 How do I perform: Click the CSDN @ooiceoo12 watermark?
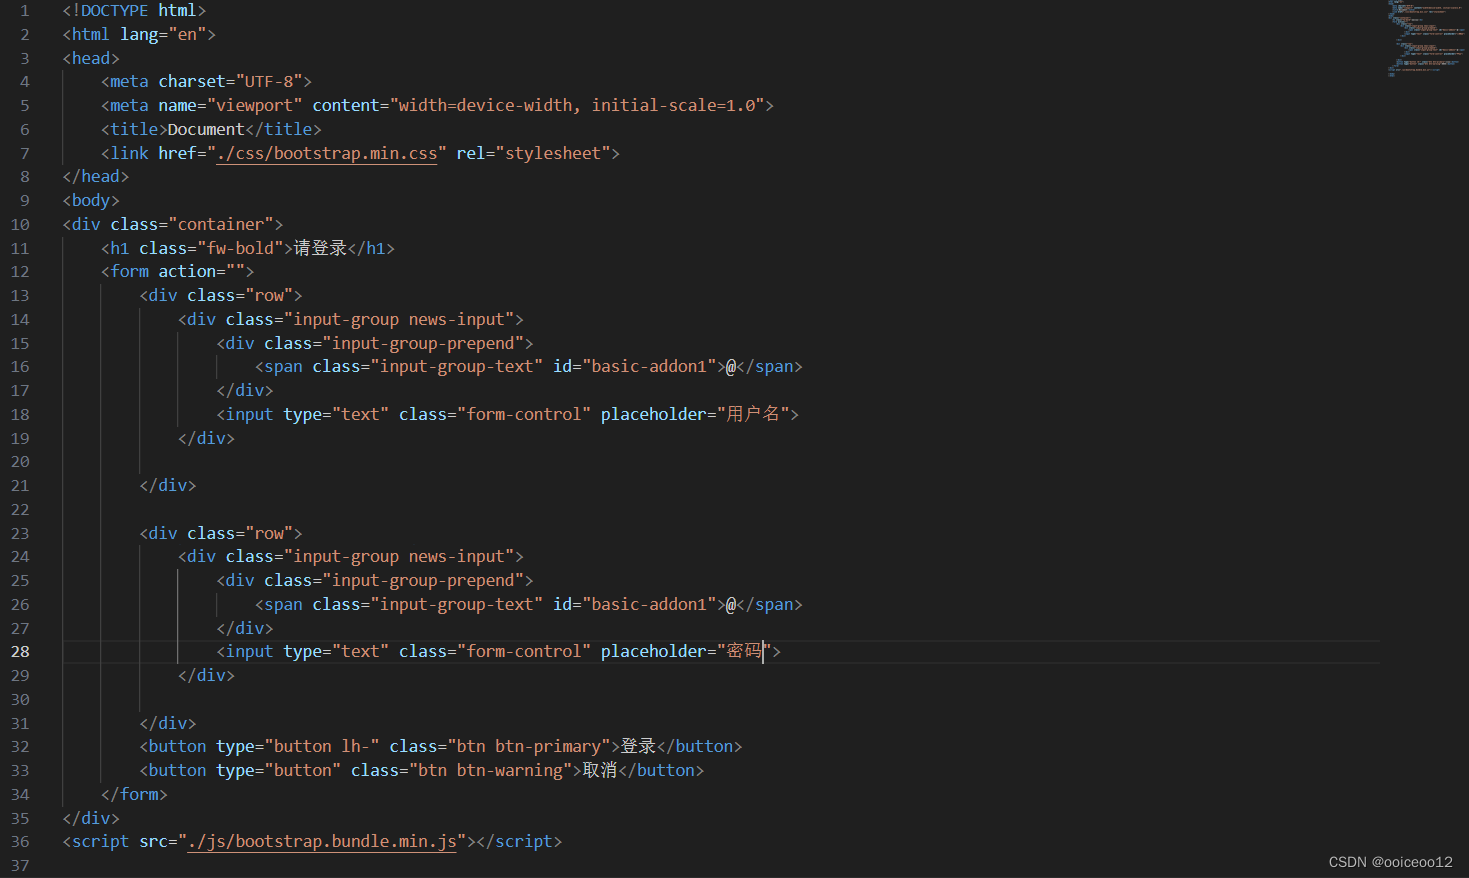1390,861
